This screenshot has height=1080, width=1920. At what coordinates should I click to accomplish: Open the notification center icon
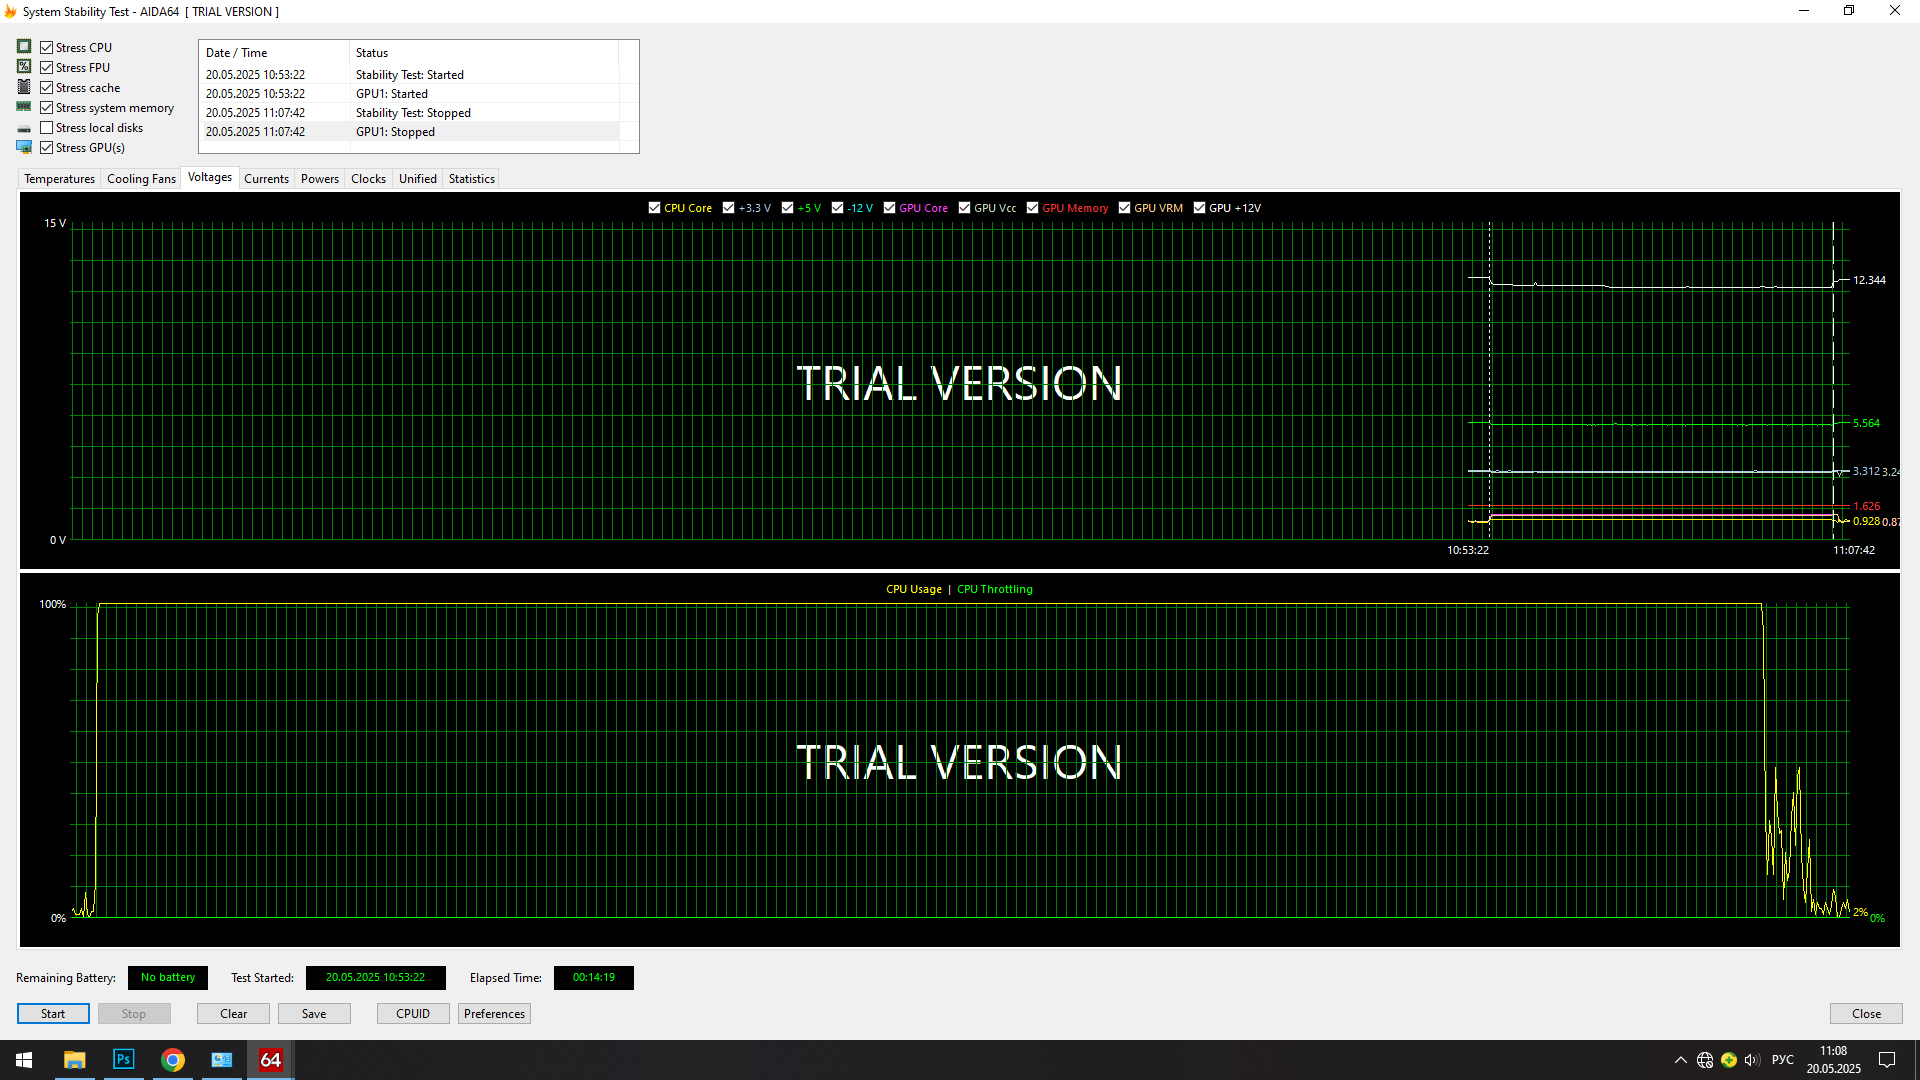[1887, 1060]
